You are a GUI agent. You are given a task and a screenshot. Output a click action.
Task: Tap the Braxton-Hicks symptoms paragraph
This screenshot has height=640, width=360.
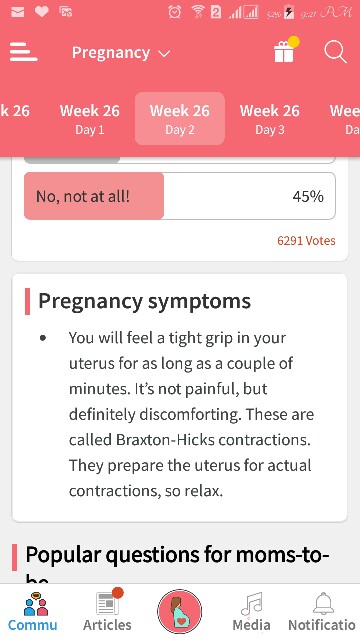(x=191, y=414)
